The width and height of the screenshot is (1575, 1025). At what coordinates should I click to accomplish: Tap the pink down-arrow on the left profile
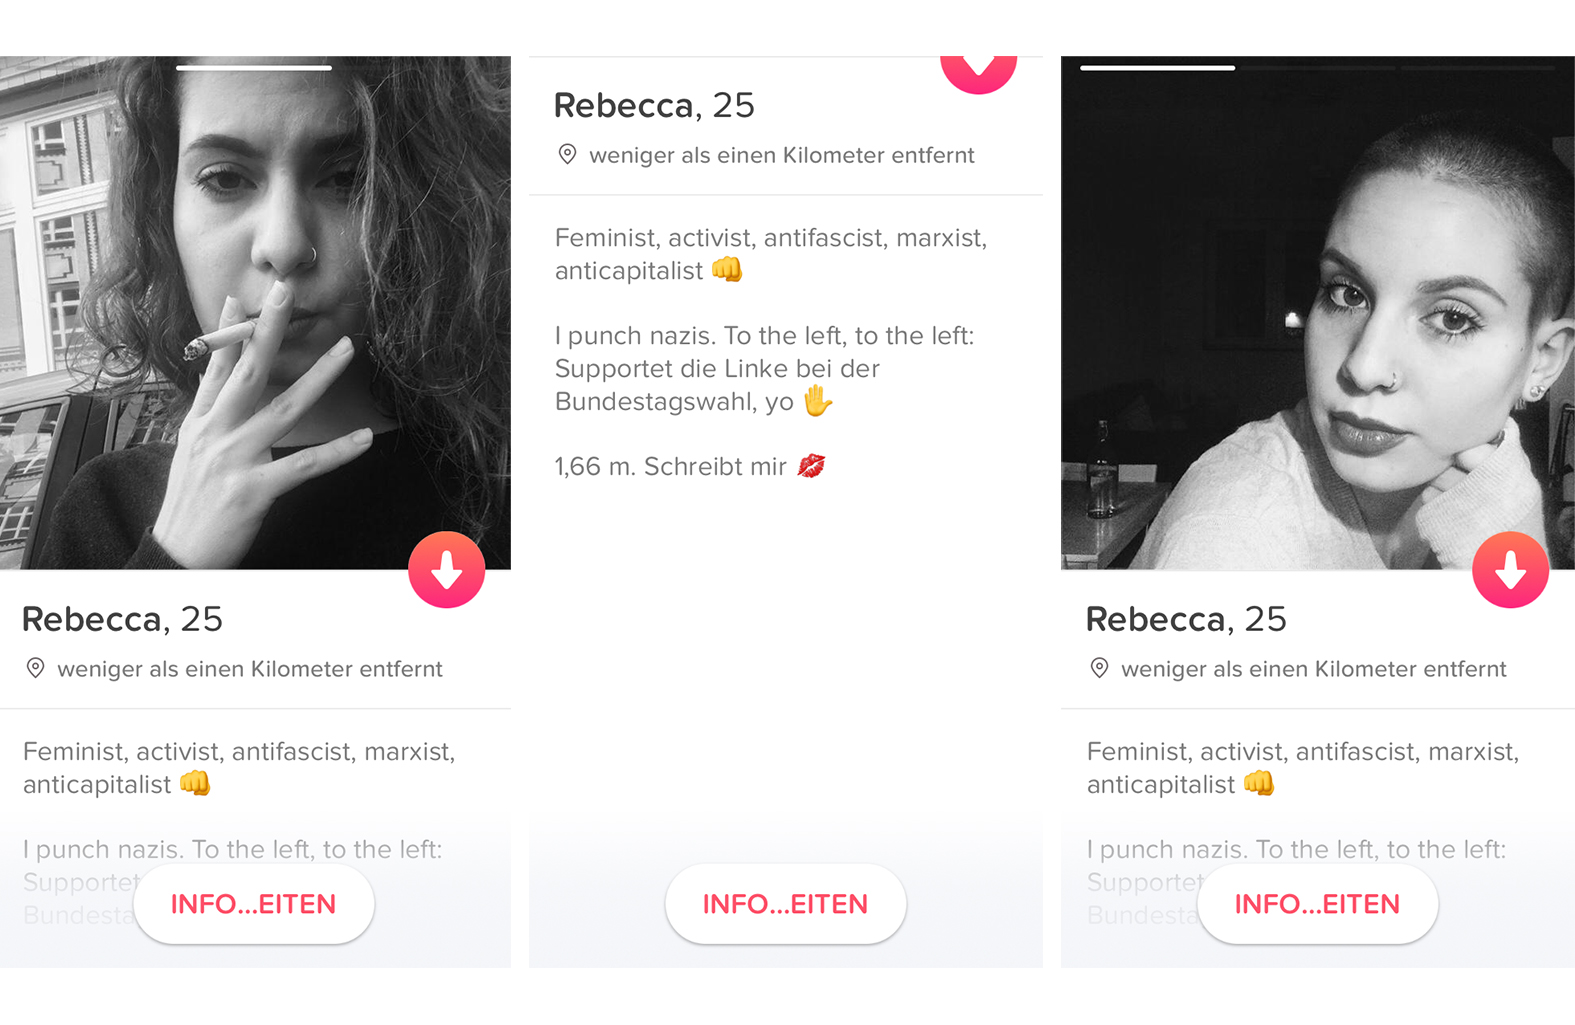[x=446, y=570]
